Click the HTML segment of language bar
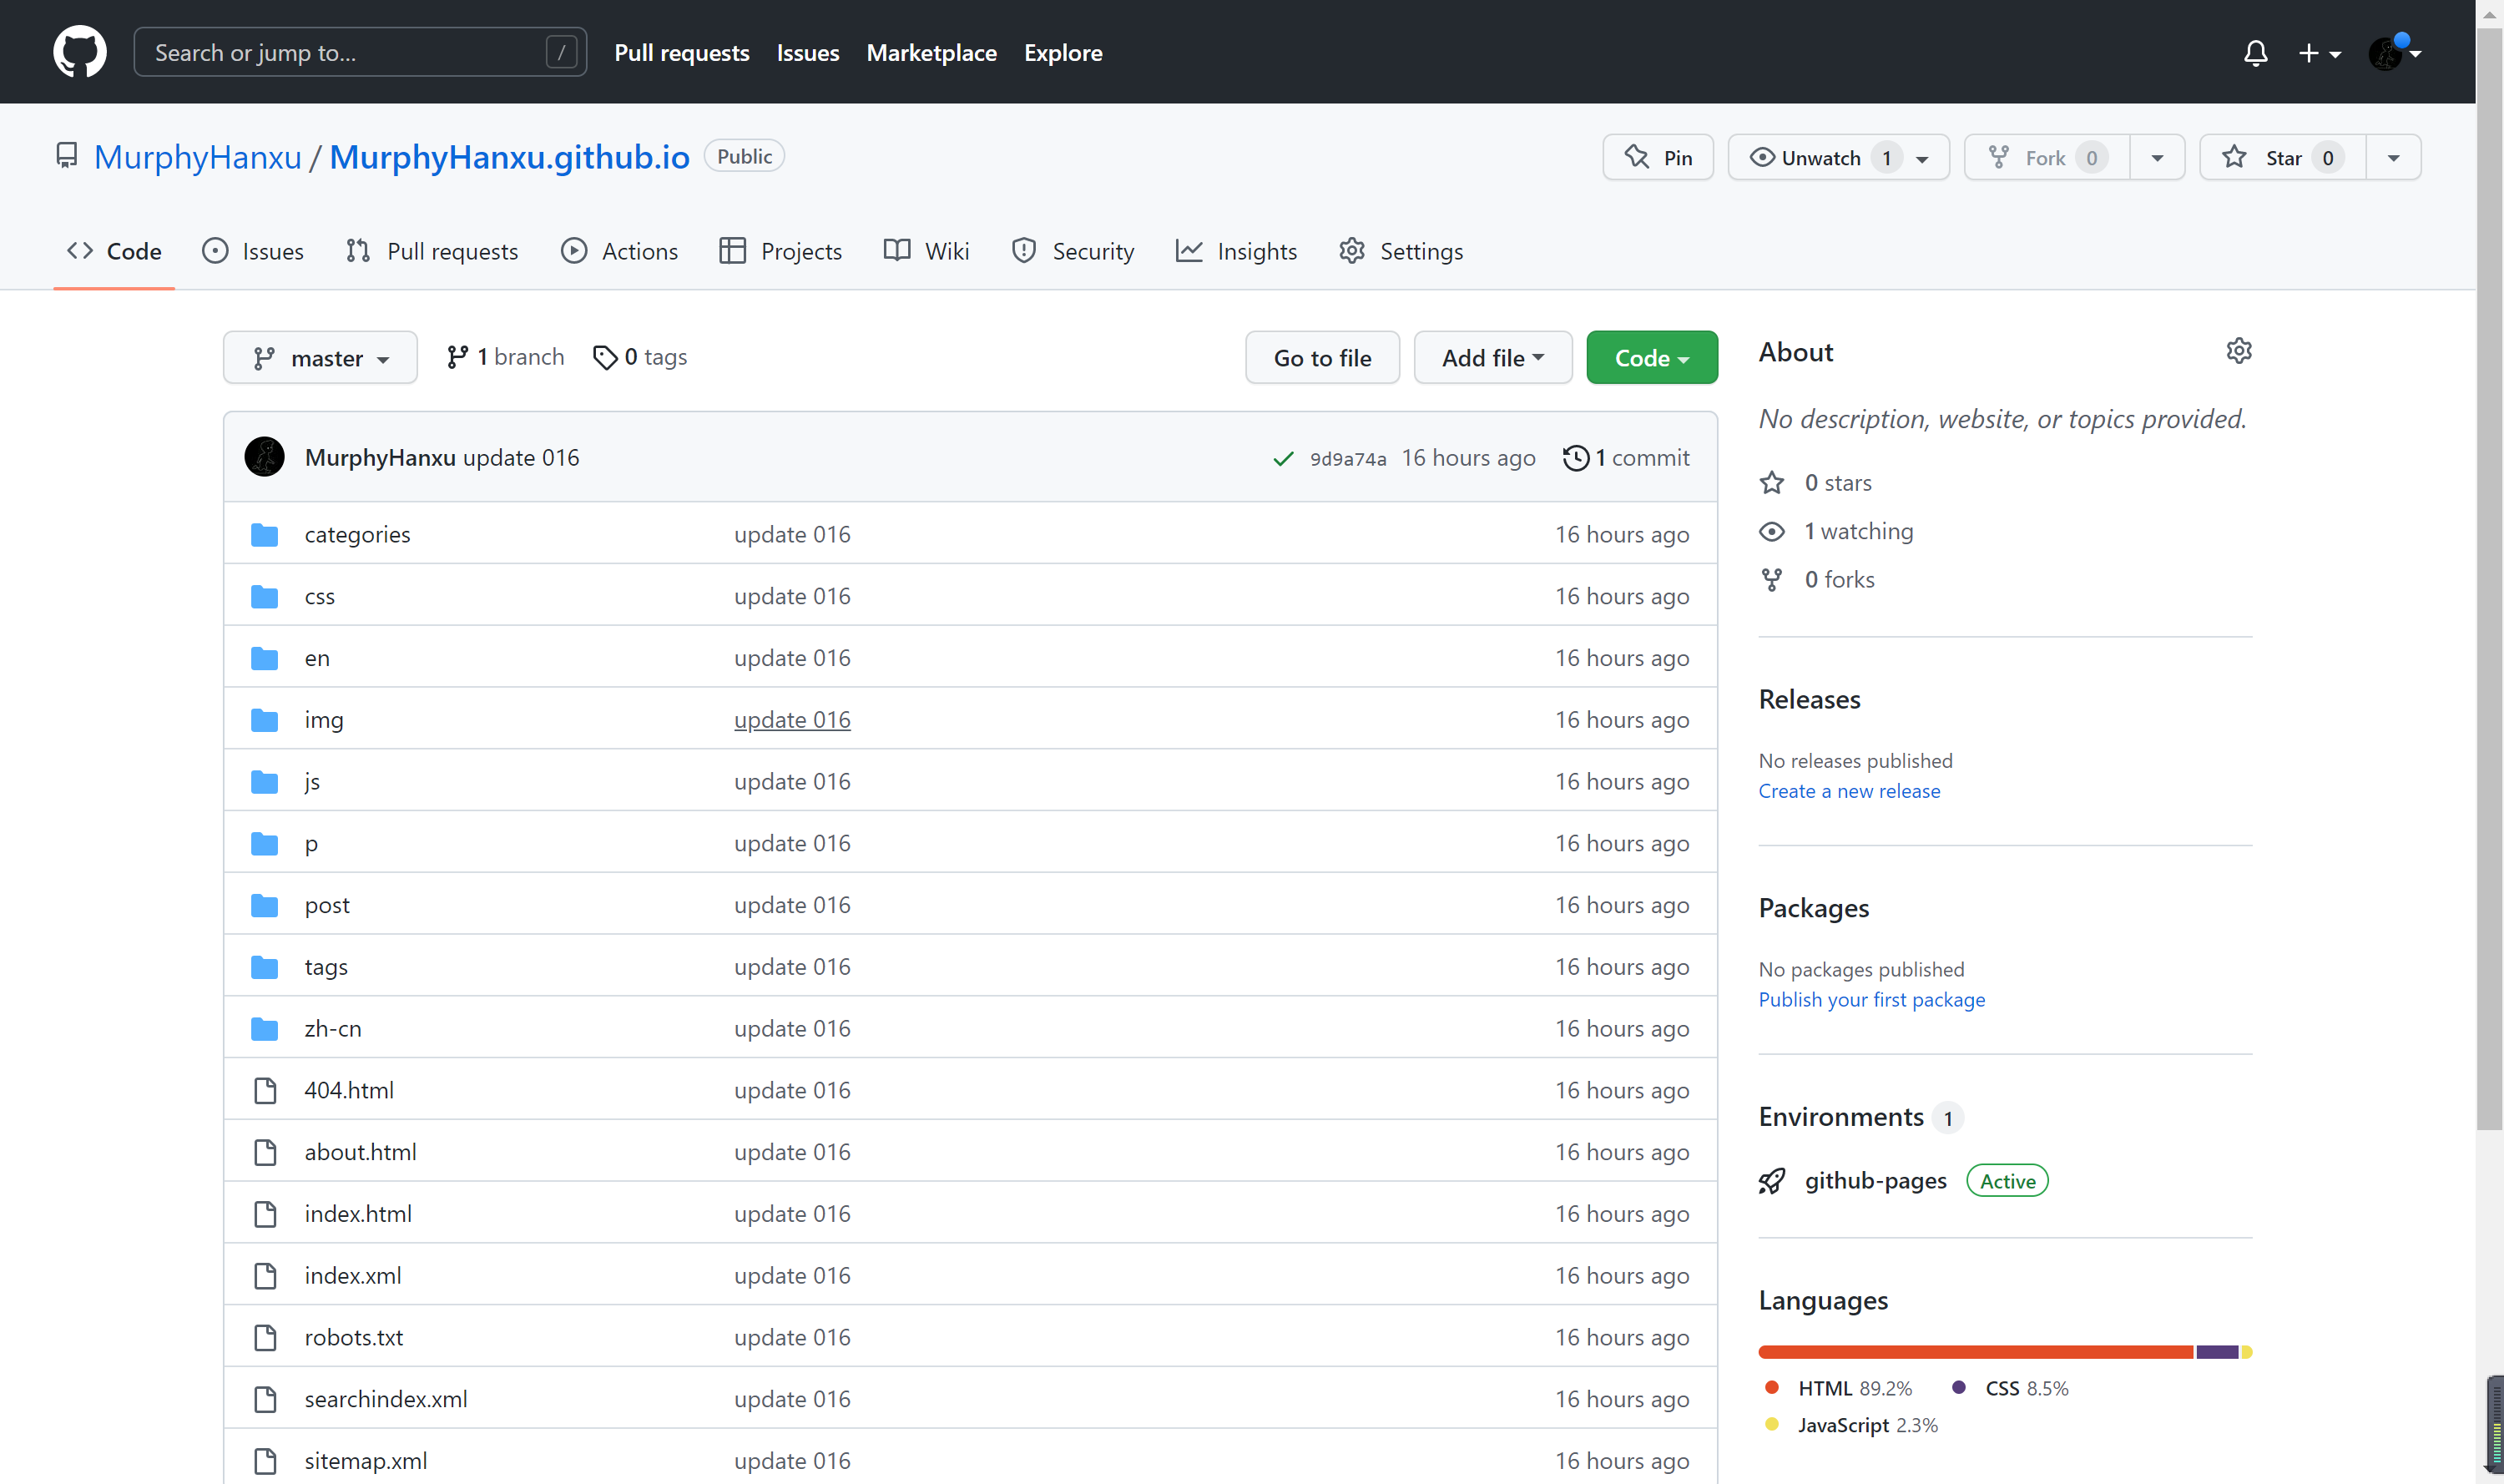 click(1975, 1352)
